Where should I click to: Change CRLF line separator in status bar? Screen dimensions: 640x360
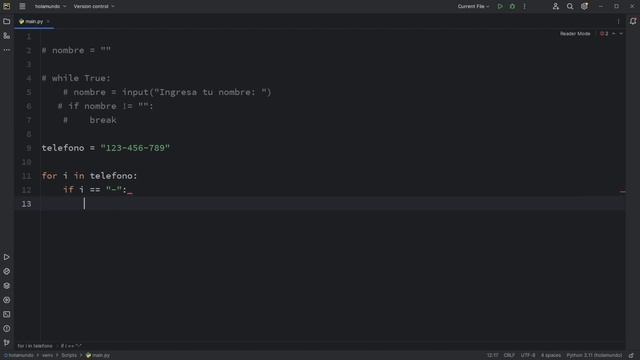point(509,356)
